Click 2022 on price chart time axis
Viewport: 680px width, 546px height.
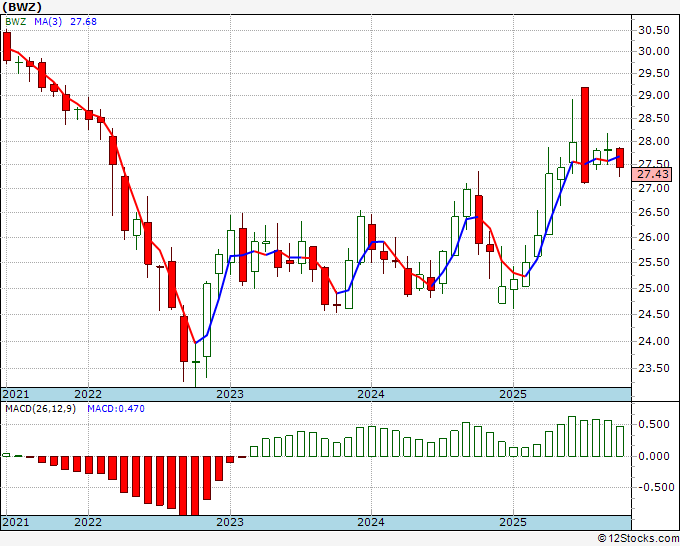(x=88, y=394)
